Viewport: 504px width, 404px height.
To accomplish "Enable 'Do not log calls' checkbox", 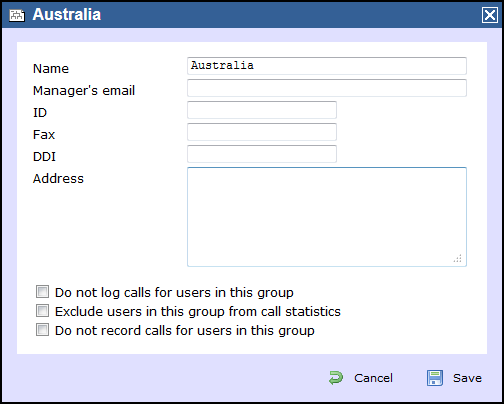I will 42,292.
